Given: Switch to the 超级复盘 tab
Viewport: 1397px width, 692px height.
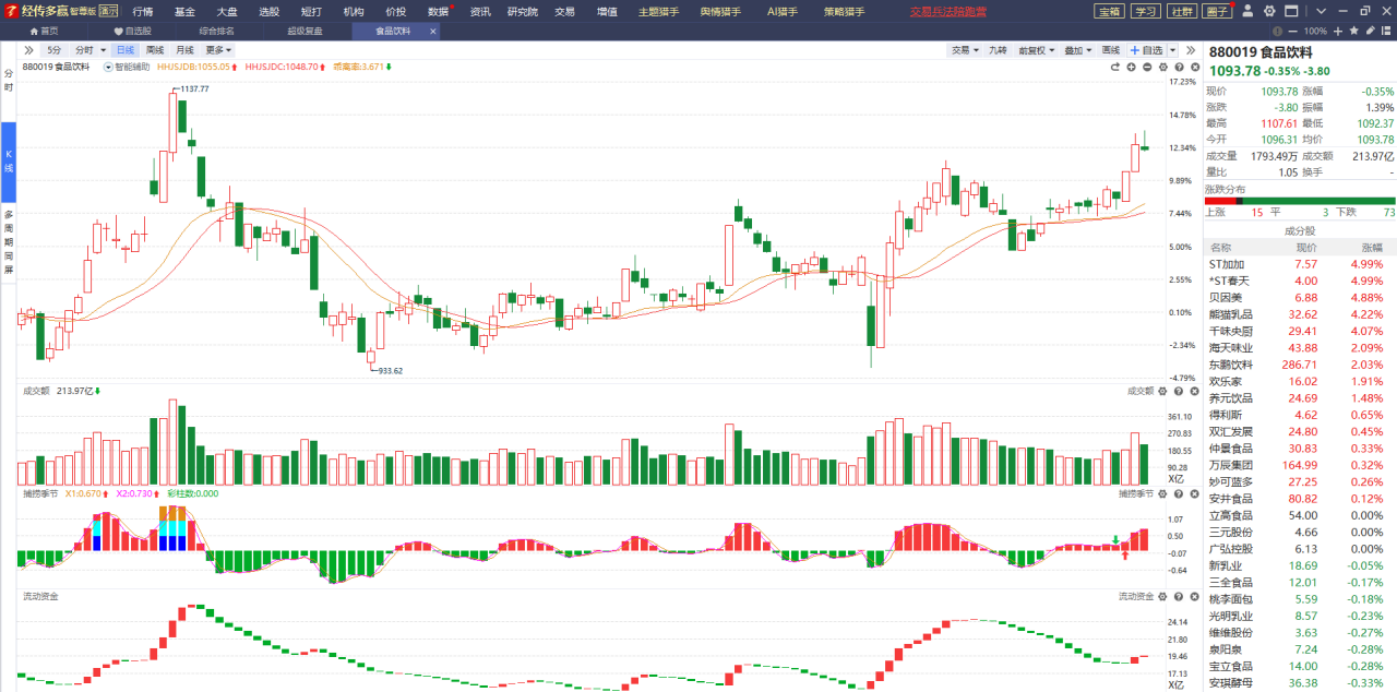Looking at the screenshot, I should [x=304, y=31].
